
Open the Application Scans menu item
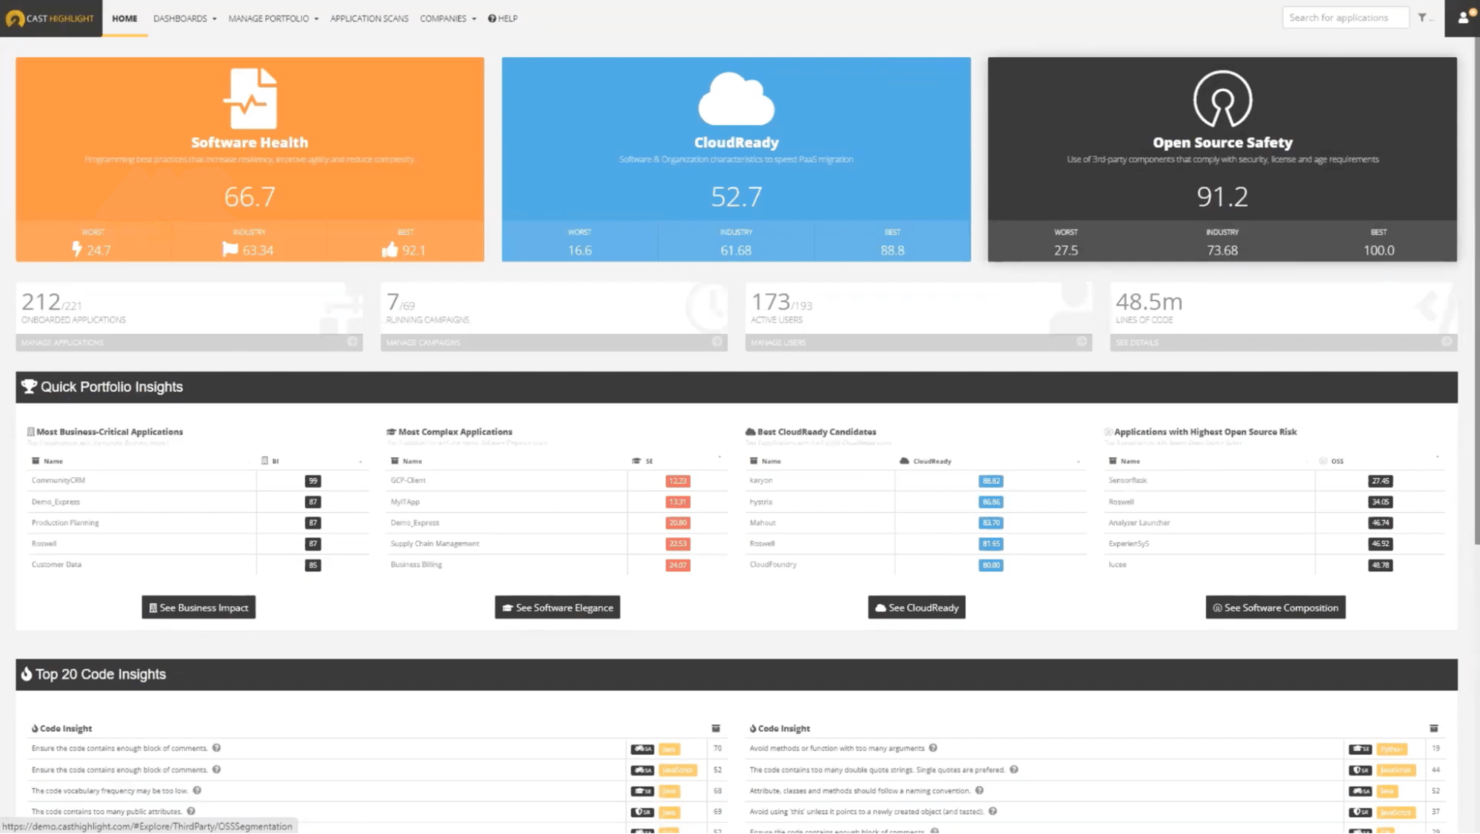pos(369,18)
